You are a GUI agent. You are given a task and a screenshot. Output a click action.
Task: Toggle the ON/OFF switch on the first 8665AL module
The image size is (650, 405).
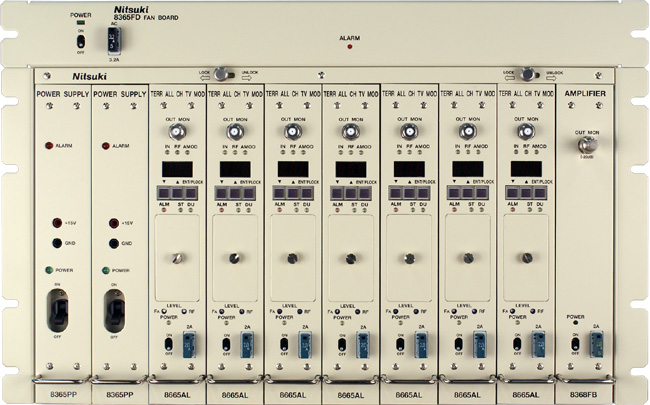[168, 344]
